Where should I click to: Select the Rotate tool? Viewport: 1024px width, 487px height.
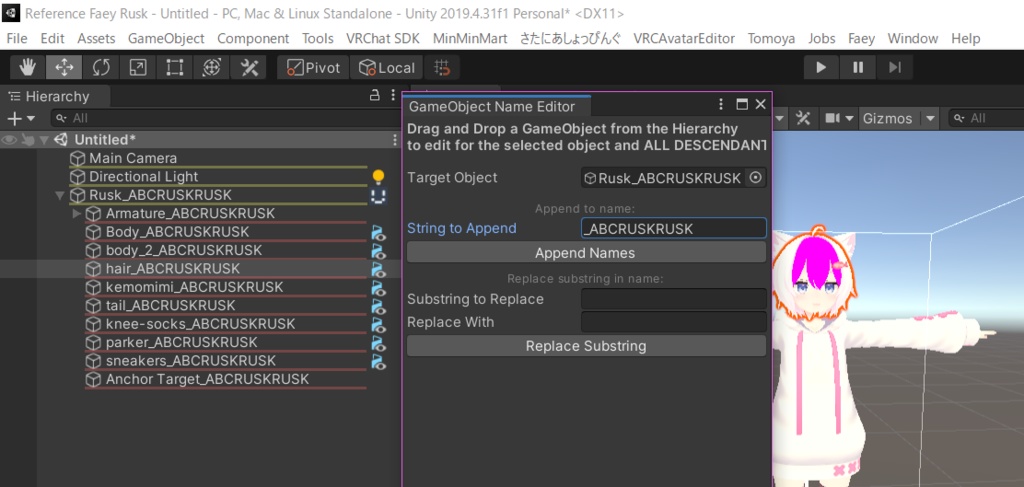point(101,67)
